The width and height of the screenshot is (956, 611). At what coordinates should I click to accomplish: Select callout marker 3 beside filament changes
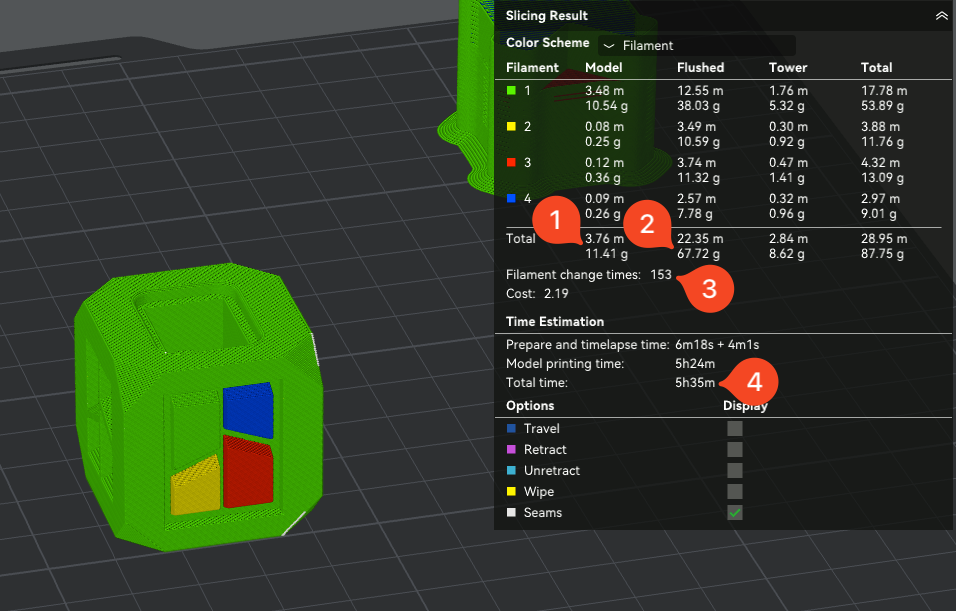point(709,290)
